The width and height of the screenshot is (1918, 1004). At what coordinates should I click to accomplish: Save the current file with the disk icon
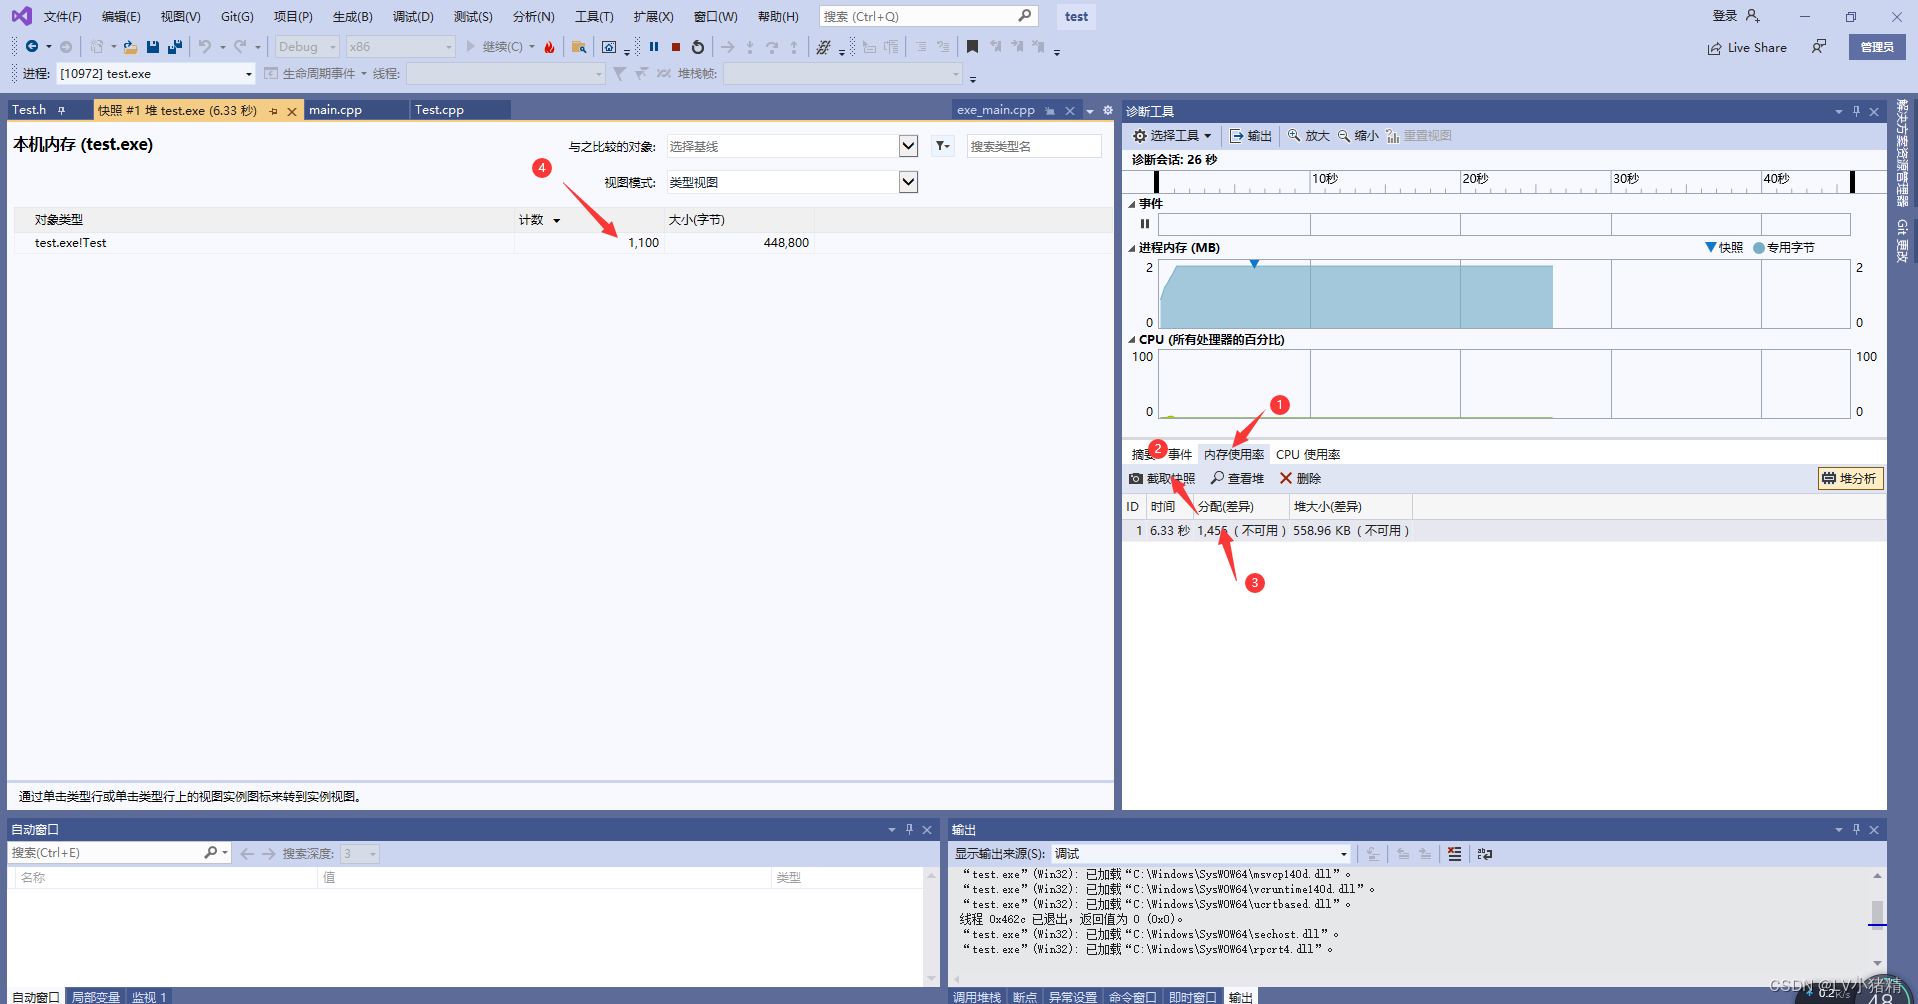153,47
